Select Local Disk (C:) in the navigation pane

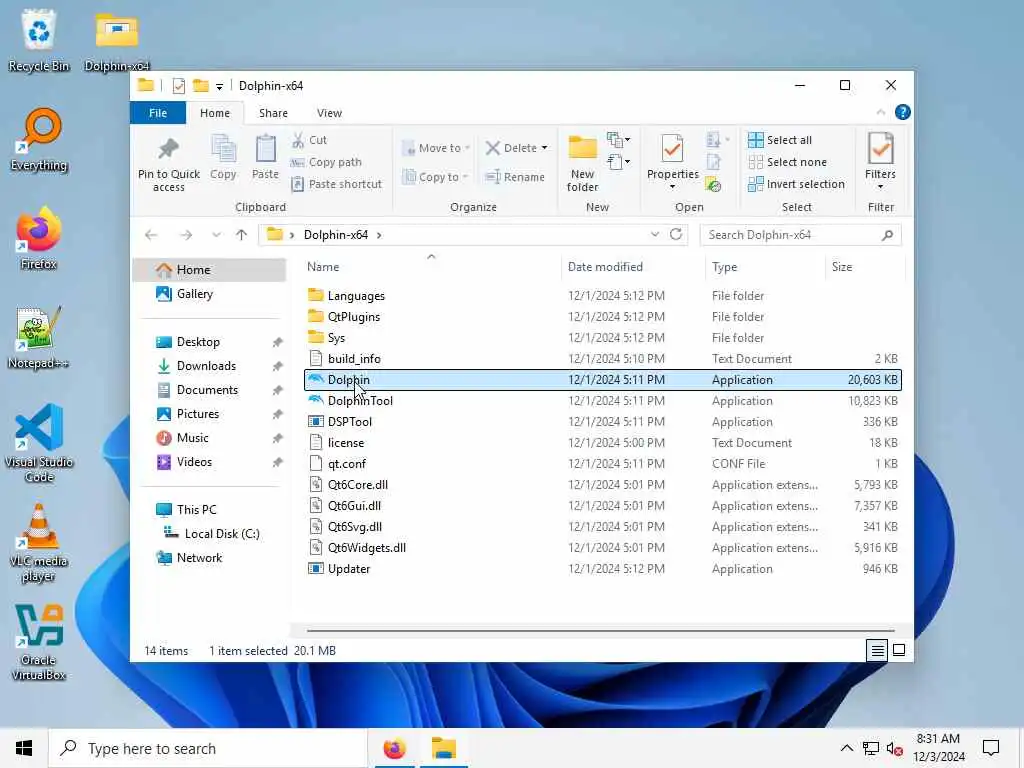(x=222, y=534)
